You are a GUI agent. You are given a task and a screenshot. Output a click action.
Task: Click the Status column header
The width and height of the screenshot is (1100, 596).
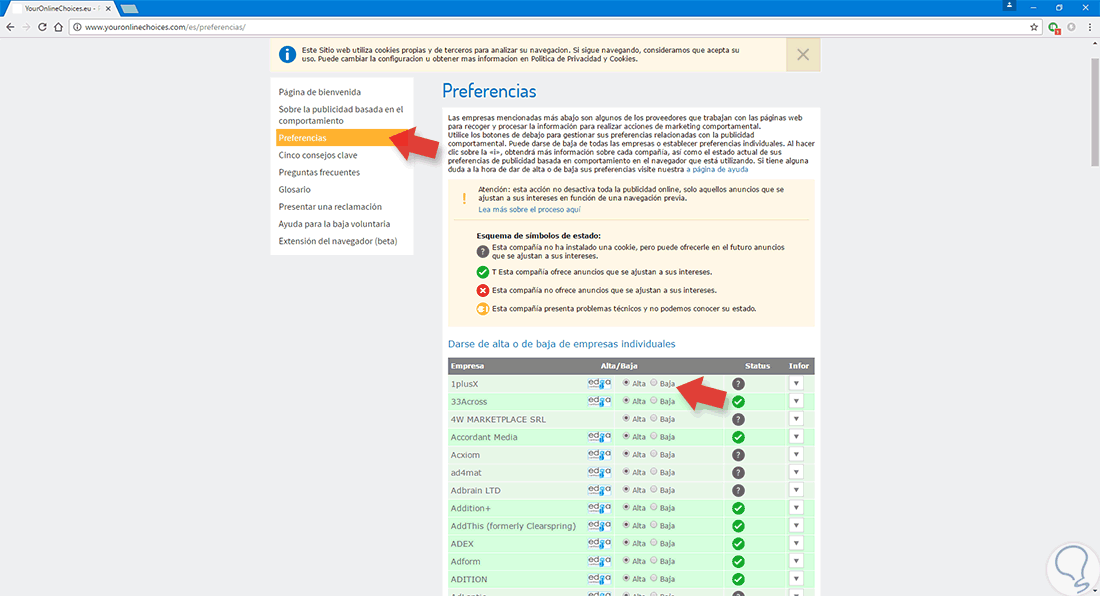point(758,366)
